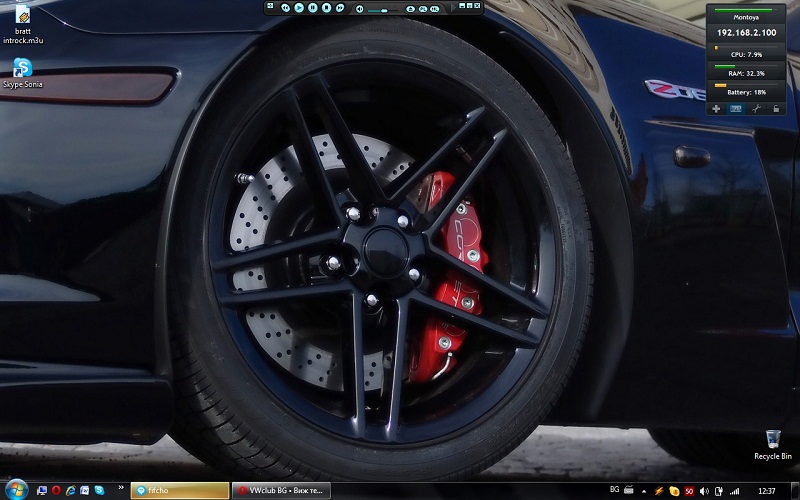The height and width of the screenshot is (500, 800).
Task: Click the media player volume slider
Action: coord(382,8)
